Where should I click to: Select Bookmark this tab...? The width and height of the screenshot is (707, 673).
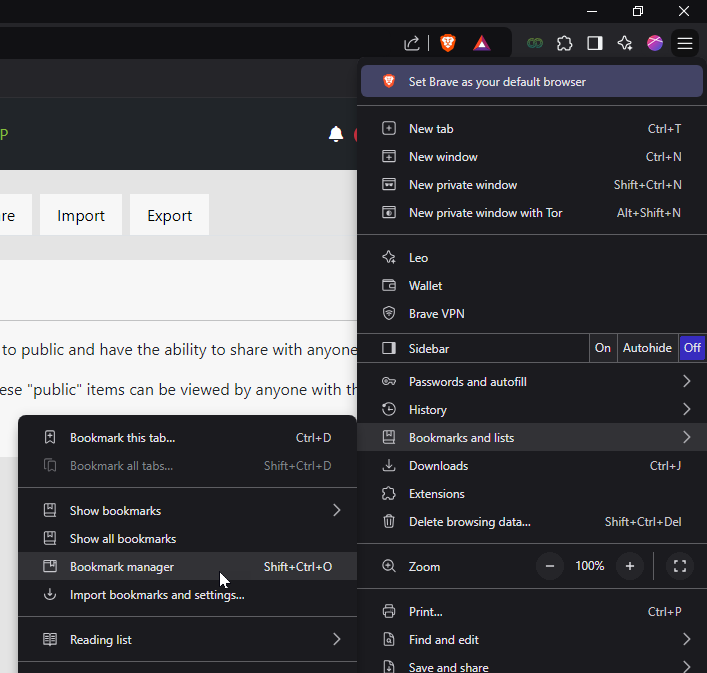tap(188, 438)
